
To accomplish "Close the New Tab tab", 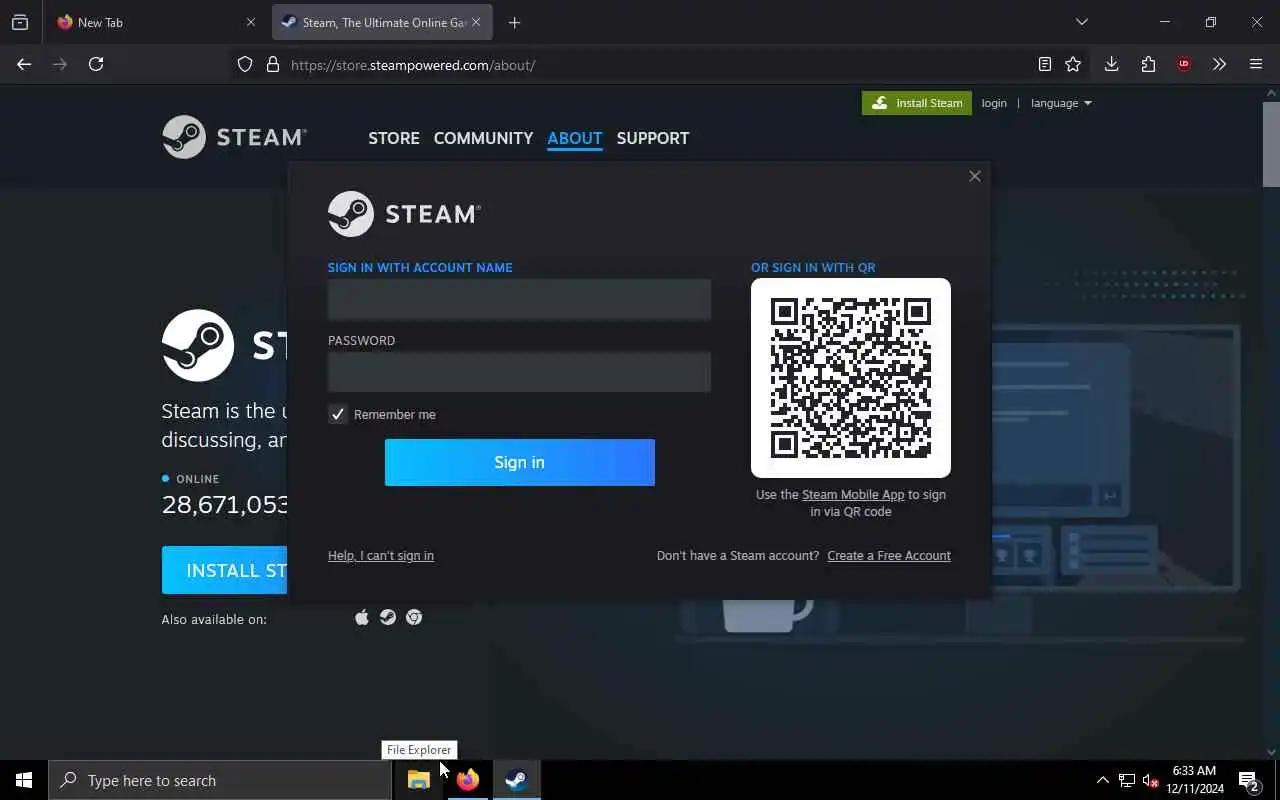I will [x=251, y=22].
